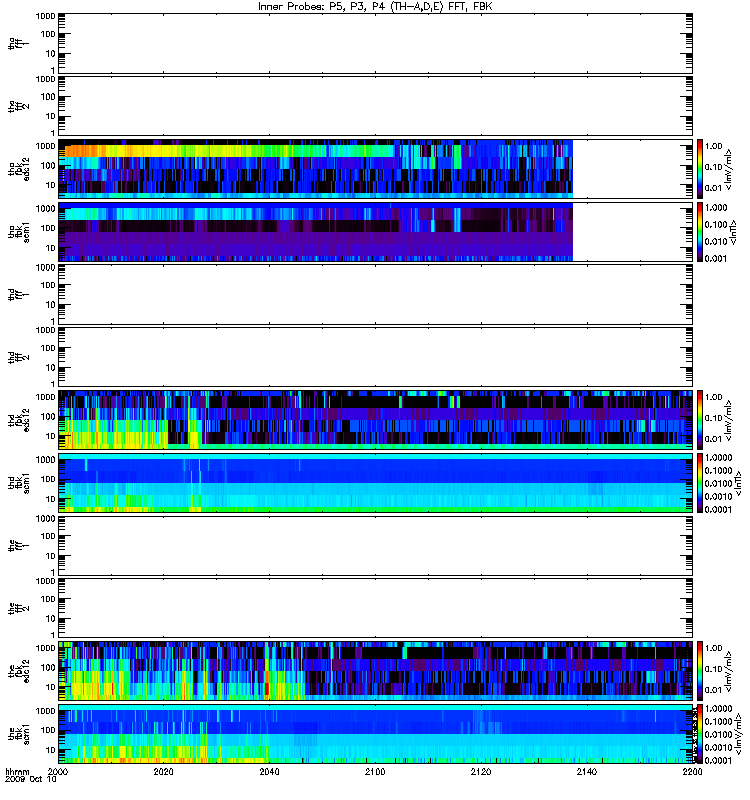Click the the fbk edc12 color bar
Screen dimensions: 750x800
click(700, 671)
